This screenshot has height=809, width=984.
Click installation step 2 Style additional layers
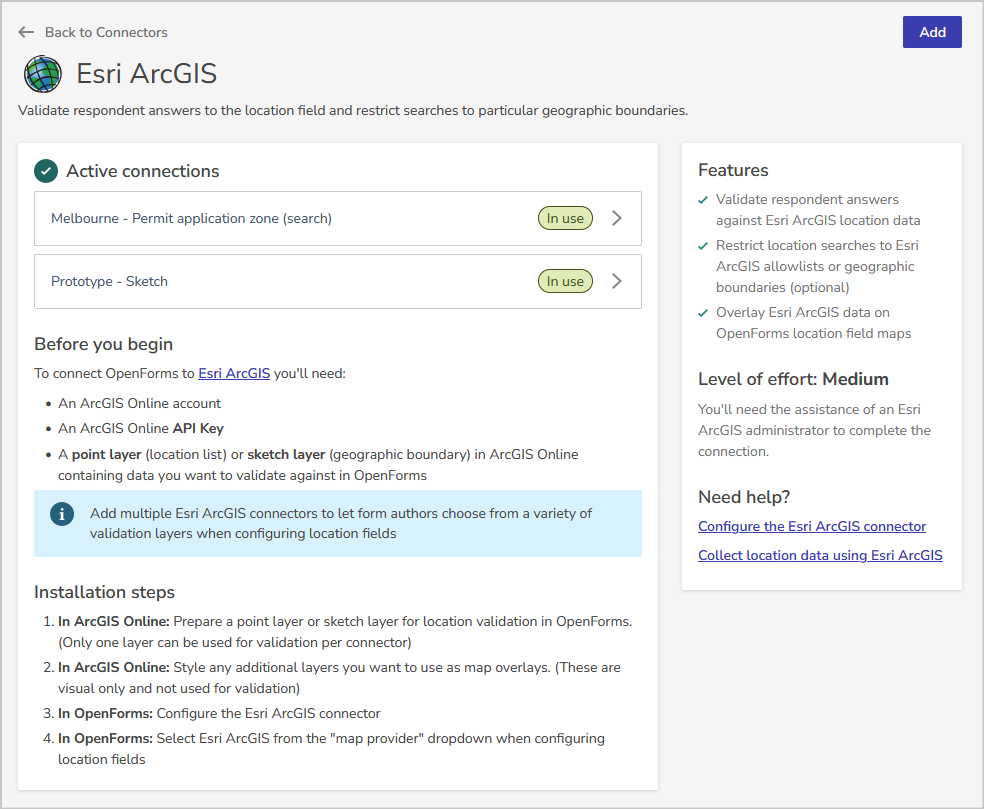(340, 678)
